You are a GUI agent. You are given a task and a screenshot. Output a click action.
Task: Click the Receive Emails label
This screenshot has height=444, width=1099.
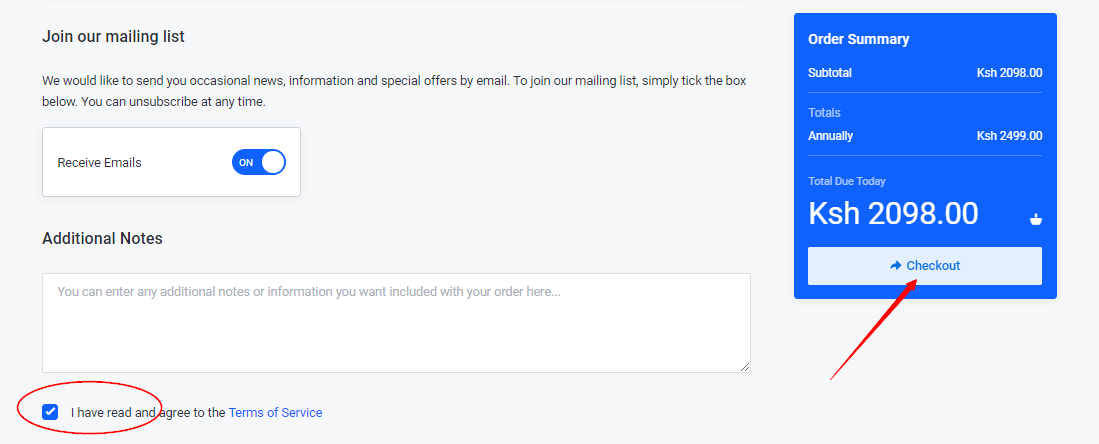click(x=99, y=162)
